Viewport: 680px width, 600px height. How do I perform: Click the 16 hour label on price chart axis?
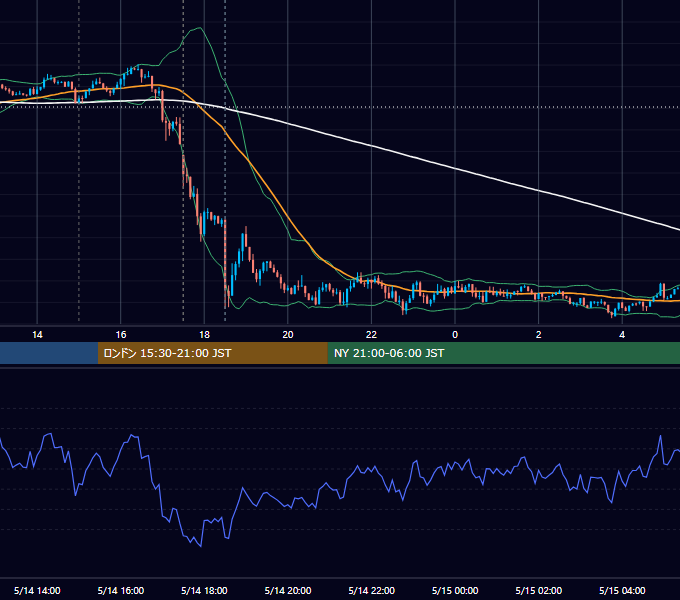coord(121,335)
